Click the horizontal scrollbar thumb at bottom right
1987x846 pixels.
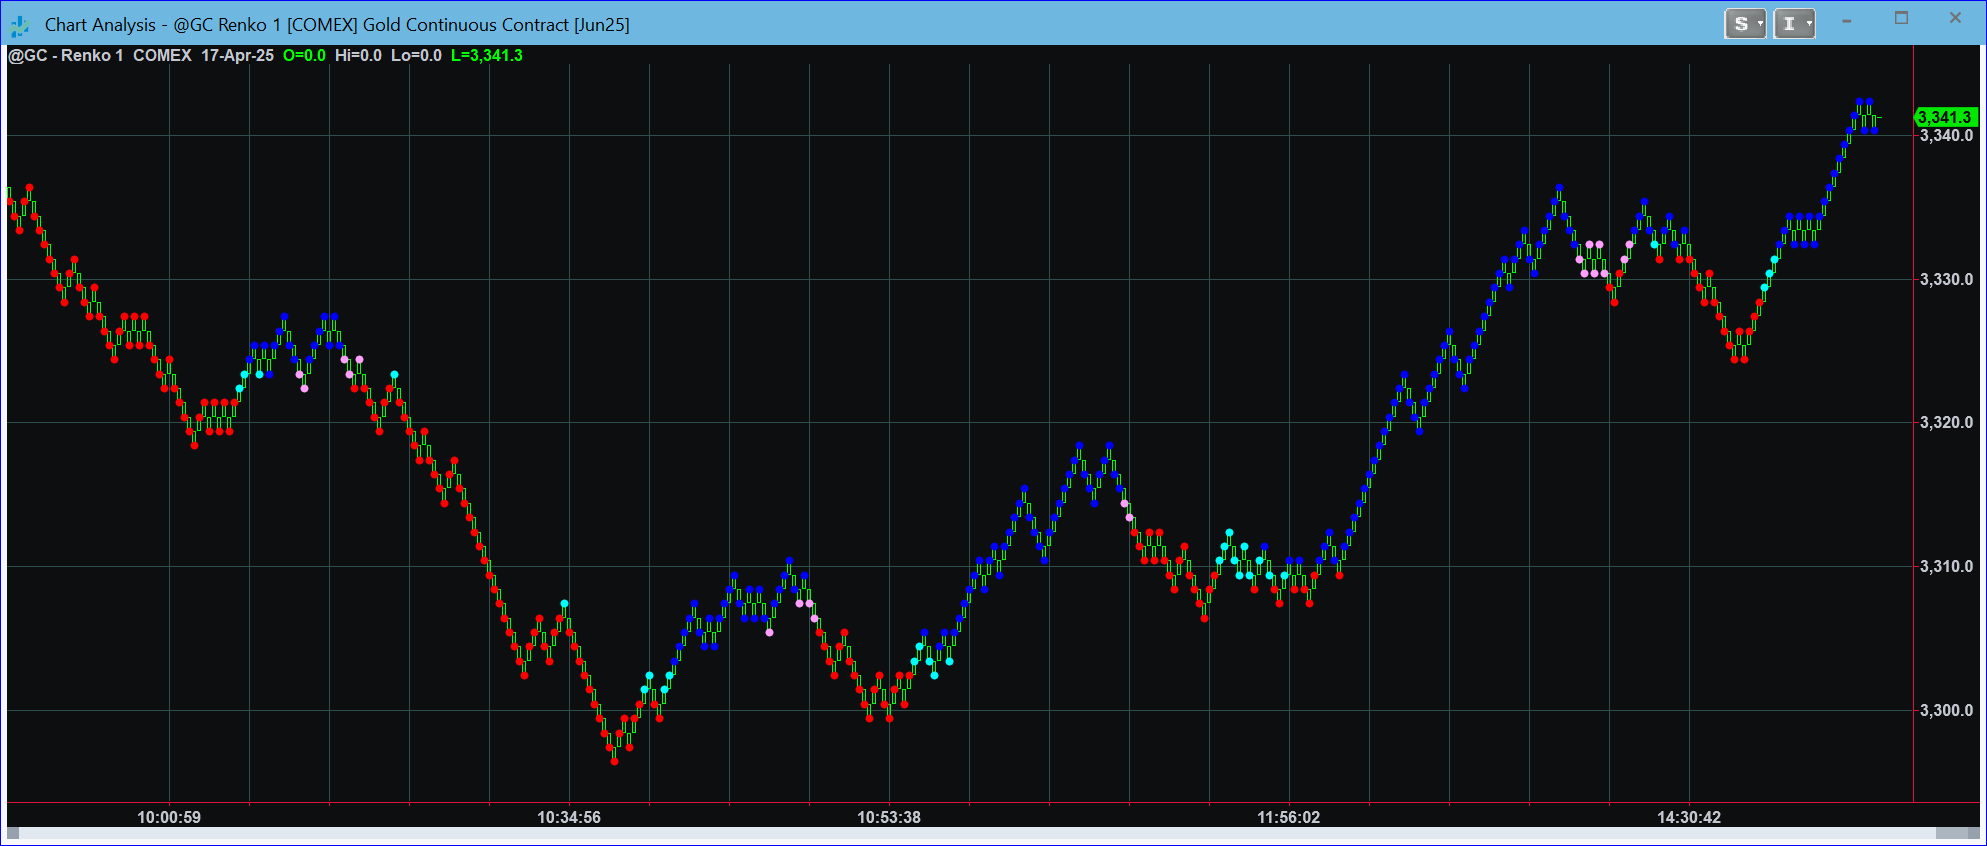tap(1951, 834)
